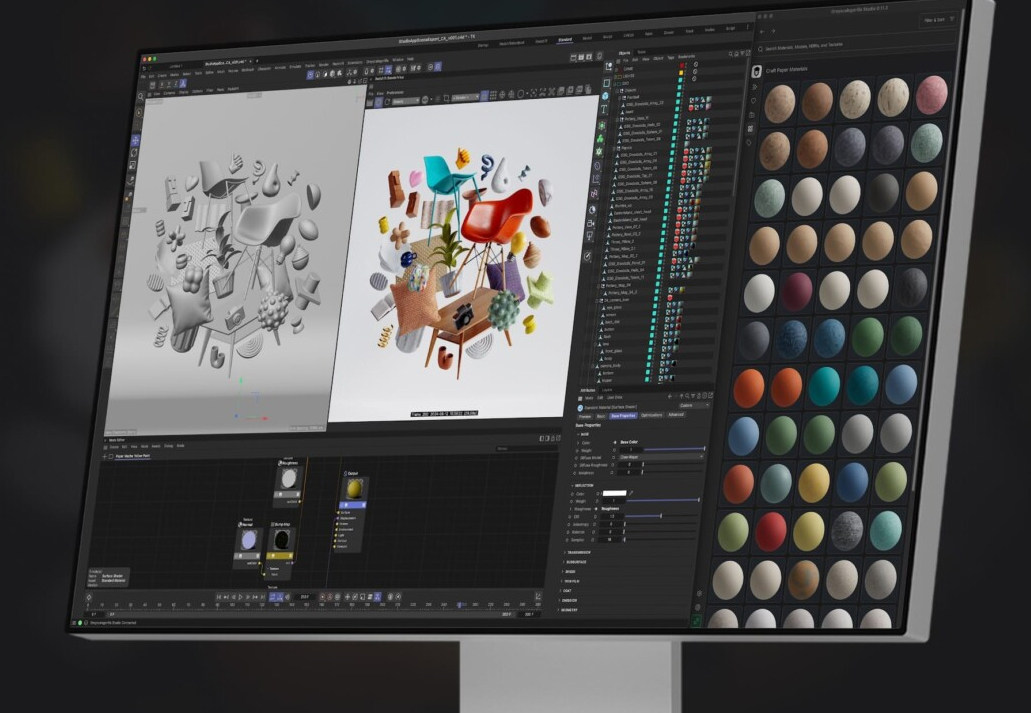Collapse the BASE section

(x=583, y=435)
